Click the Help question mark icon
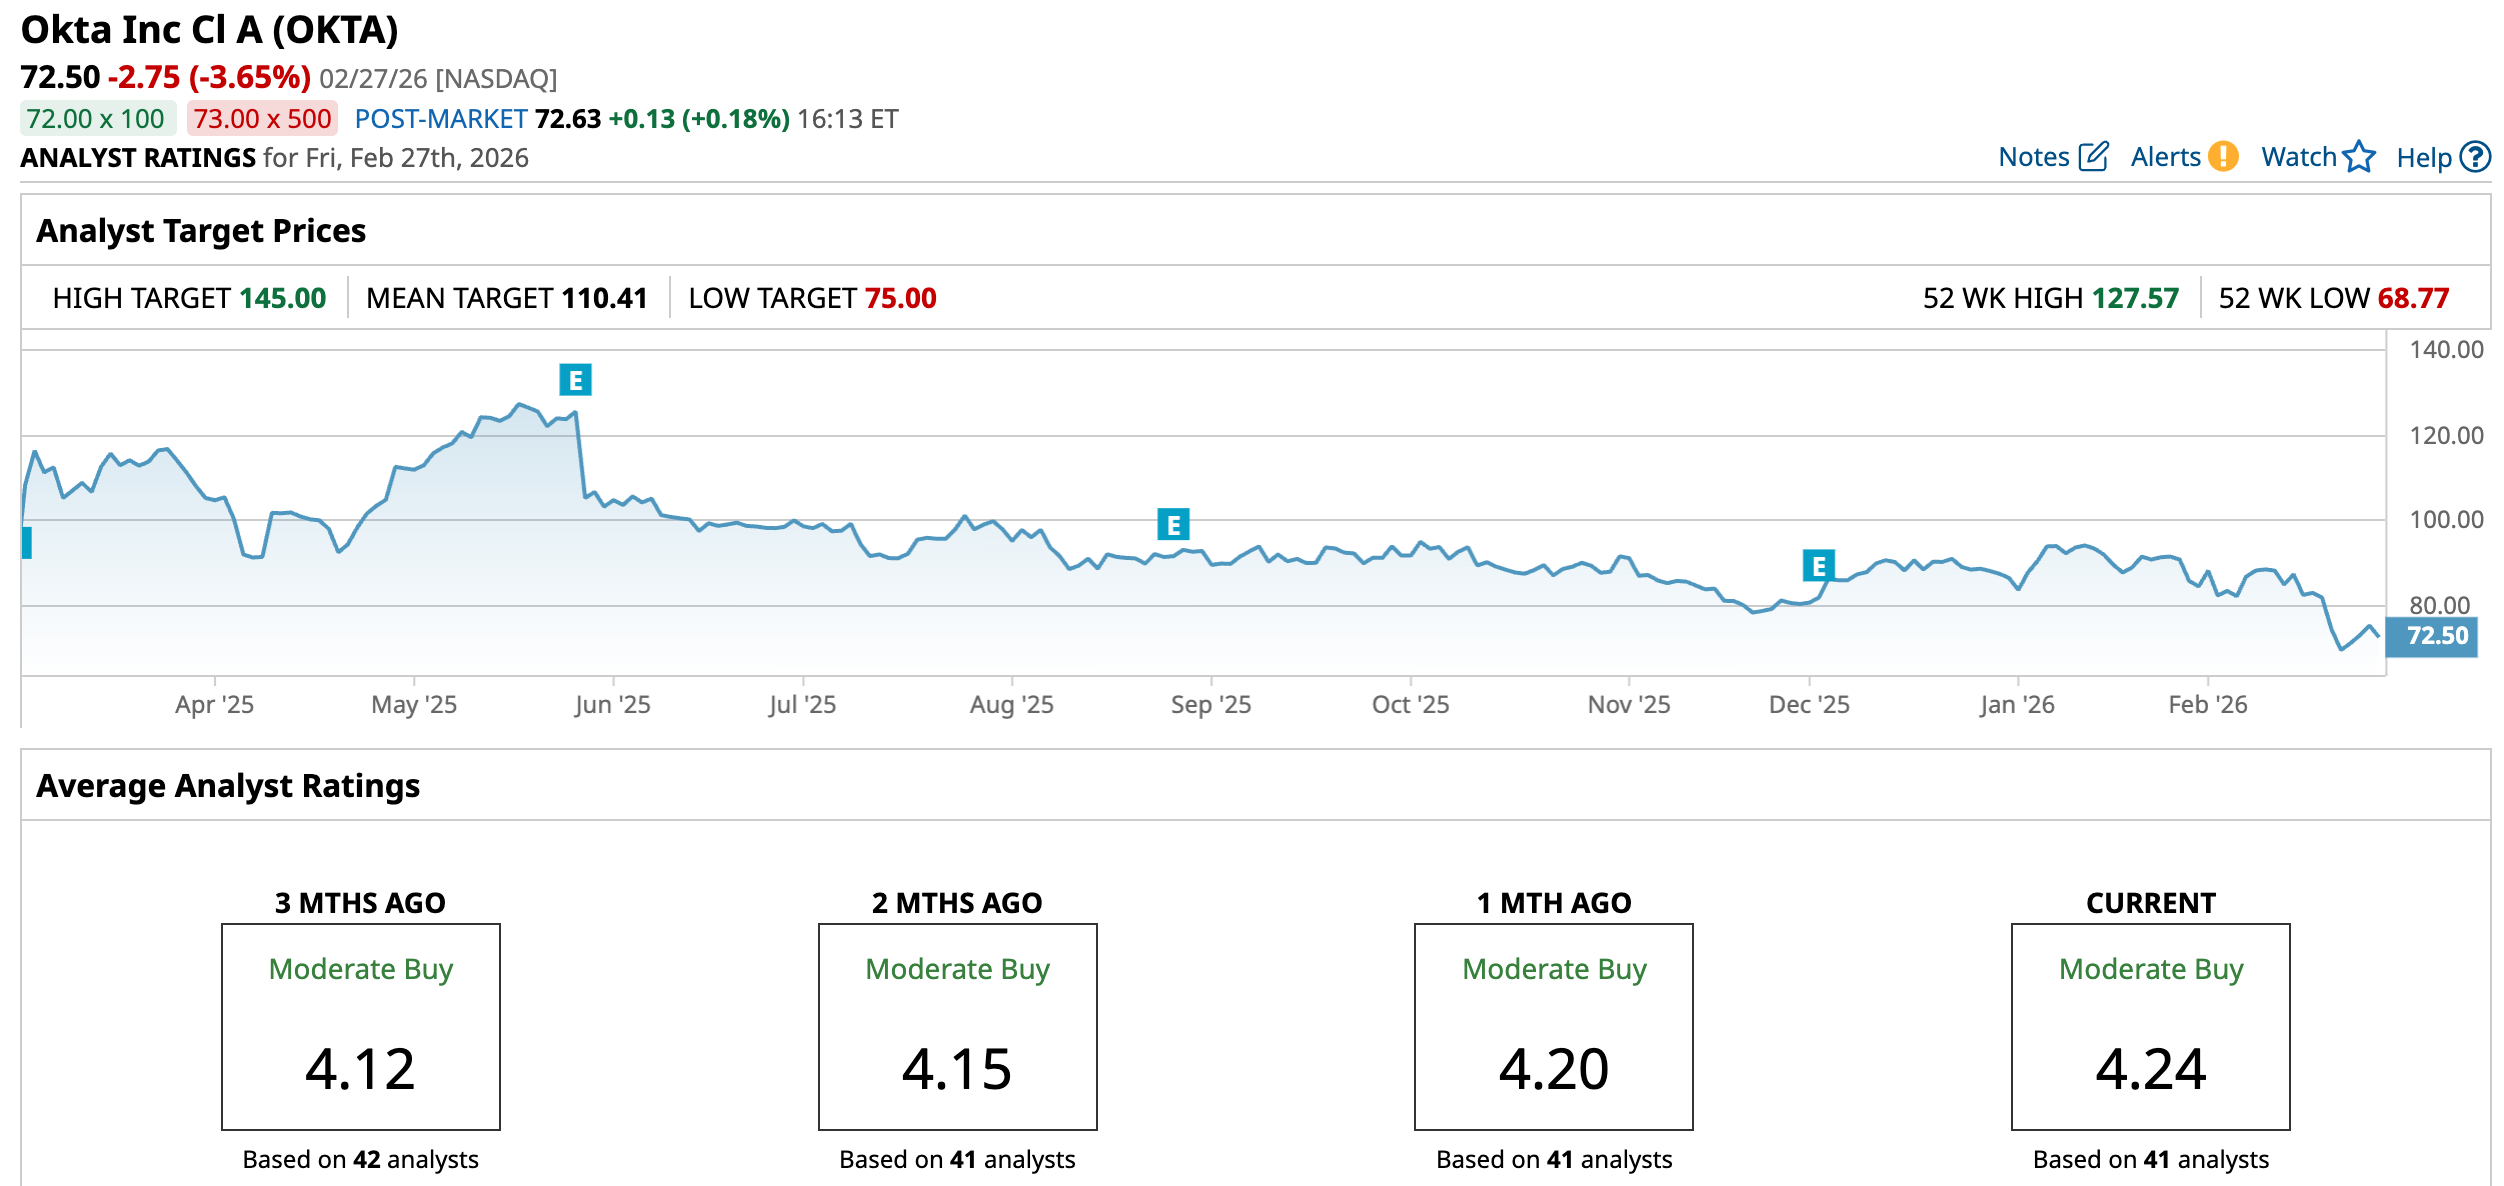Screen dimensions: 2504x1186 [x=2475, y=157]
